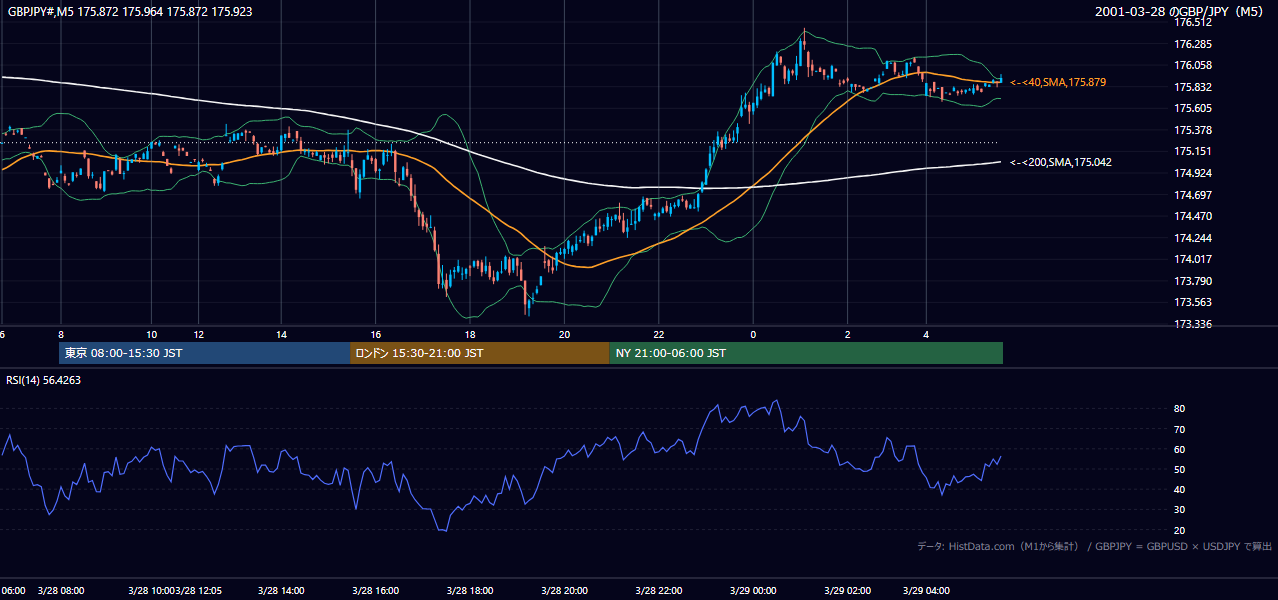
Task: Select the ロンドン 15:30-21:00 JST session bar
Action: click(479, 353)
